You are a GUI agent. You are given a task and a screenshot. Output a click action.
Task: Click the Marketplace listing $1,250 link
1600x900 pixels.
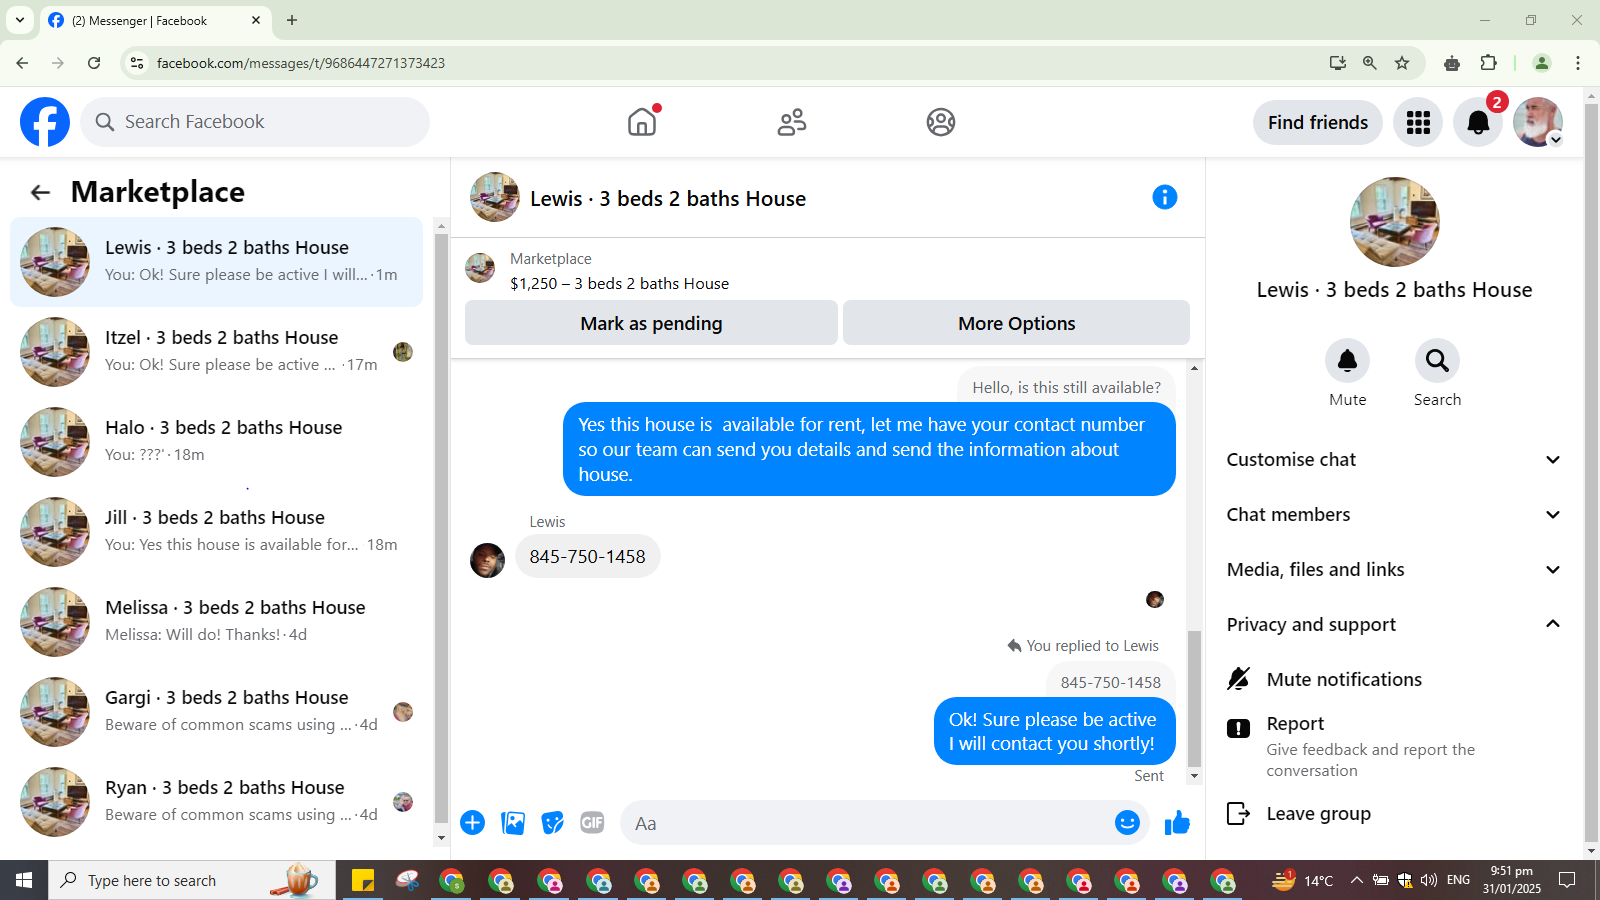[x=619, y=284]
